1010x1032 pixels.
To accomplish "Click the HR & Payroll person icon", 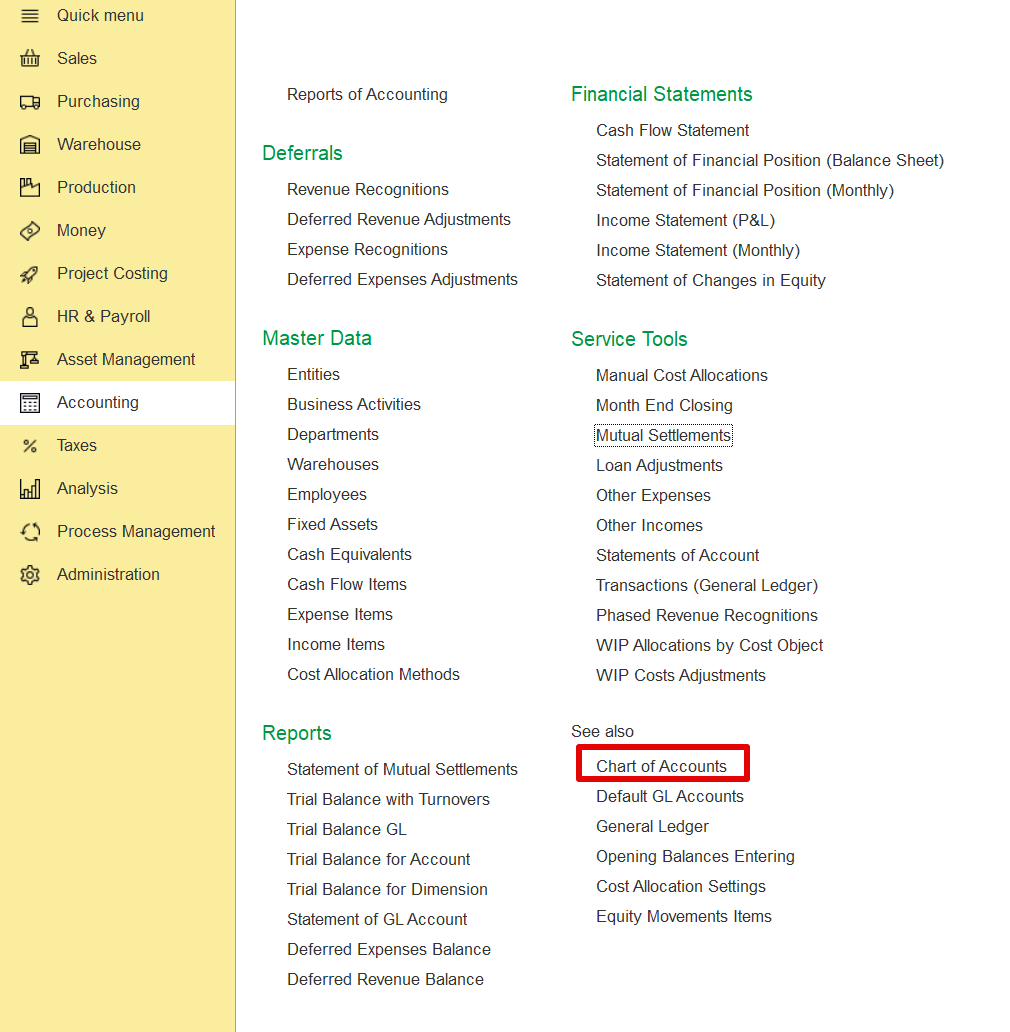I will point(30,317).
